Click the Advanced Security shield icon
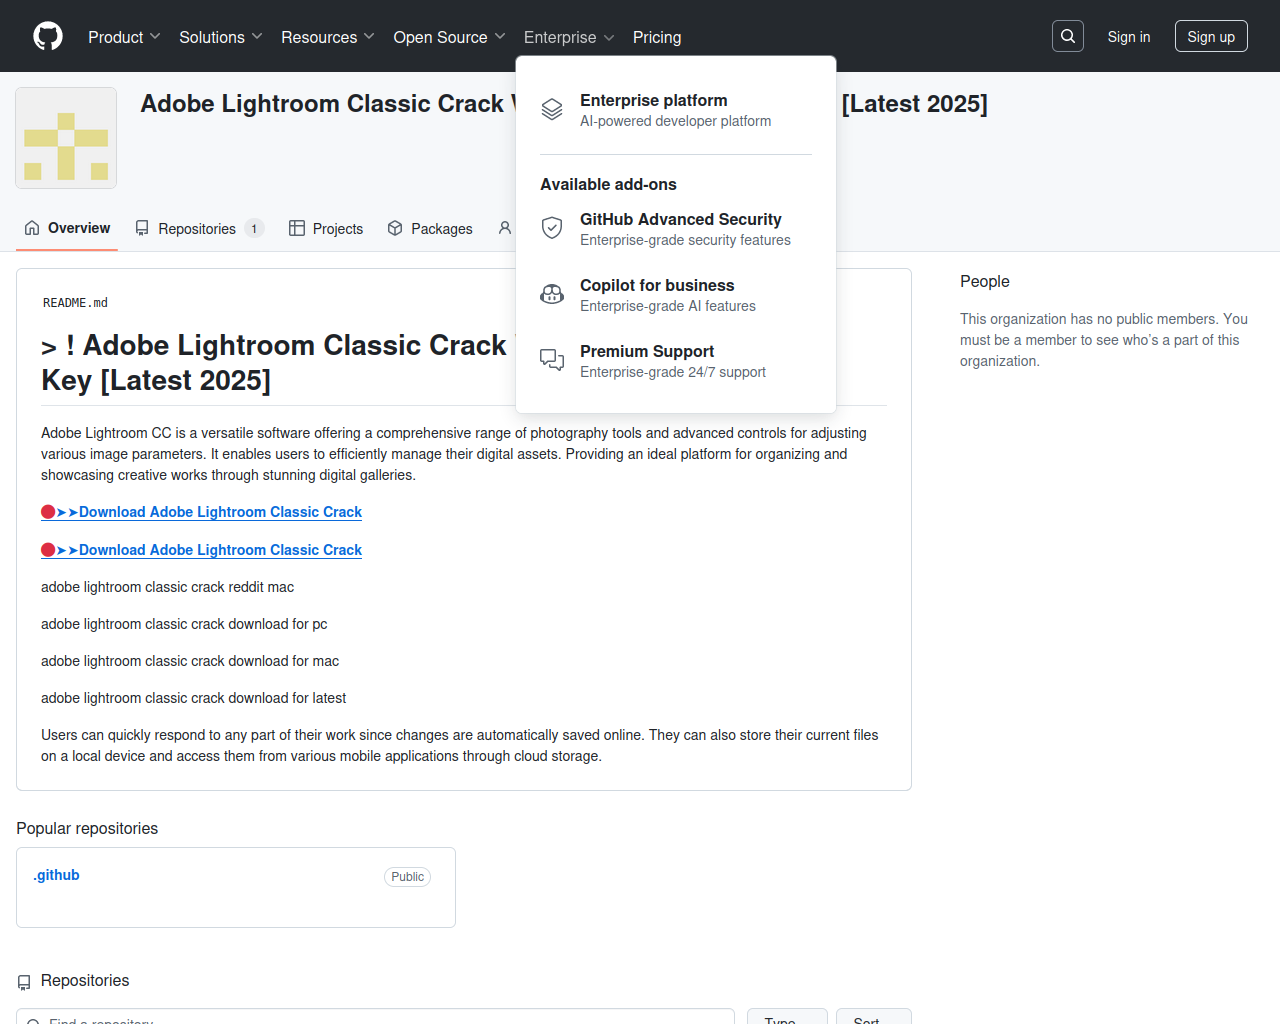Image resolution: width=1280 pixels, height=1024 pixels. 552,228
